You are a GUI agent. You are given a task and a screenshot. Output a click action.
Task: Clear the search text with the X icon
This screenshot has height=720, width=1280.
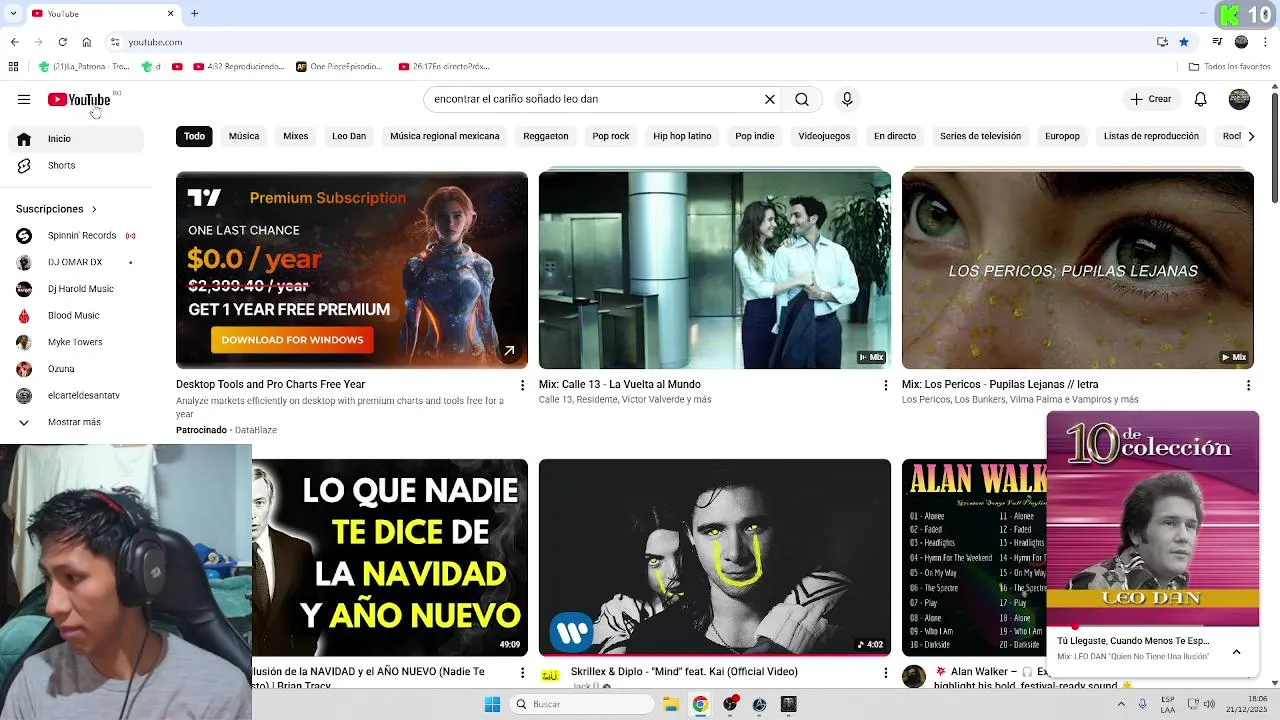pos(770,99)
